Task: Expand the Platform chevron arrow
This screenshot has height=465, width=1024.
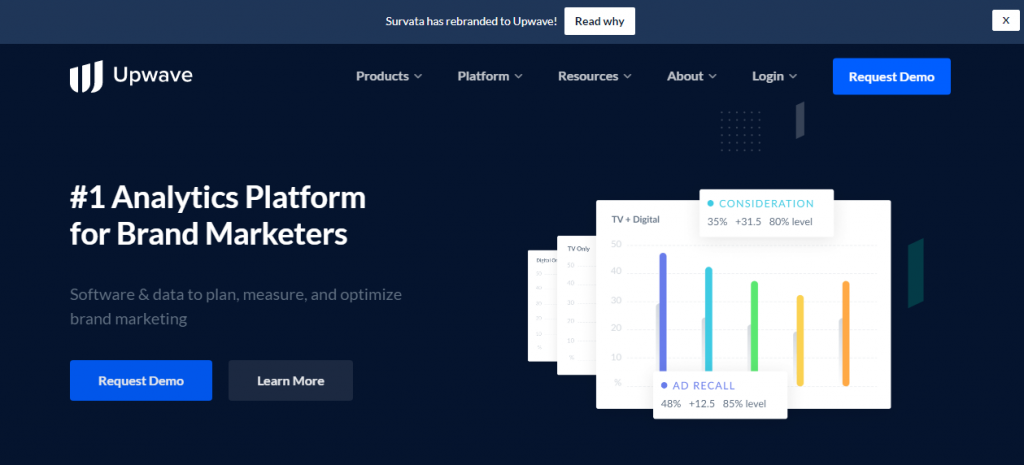Action: (519, 77)
